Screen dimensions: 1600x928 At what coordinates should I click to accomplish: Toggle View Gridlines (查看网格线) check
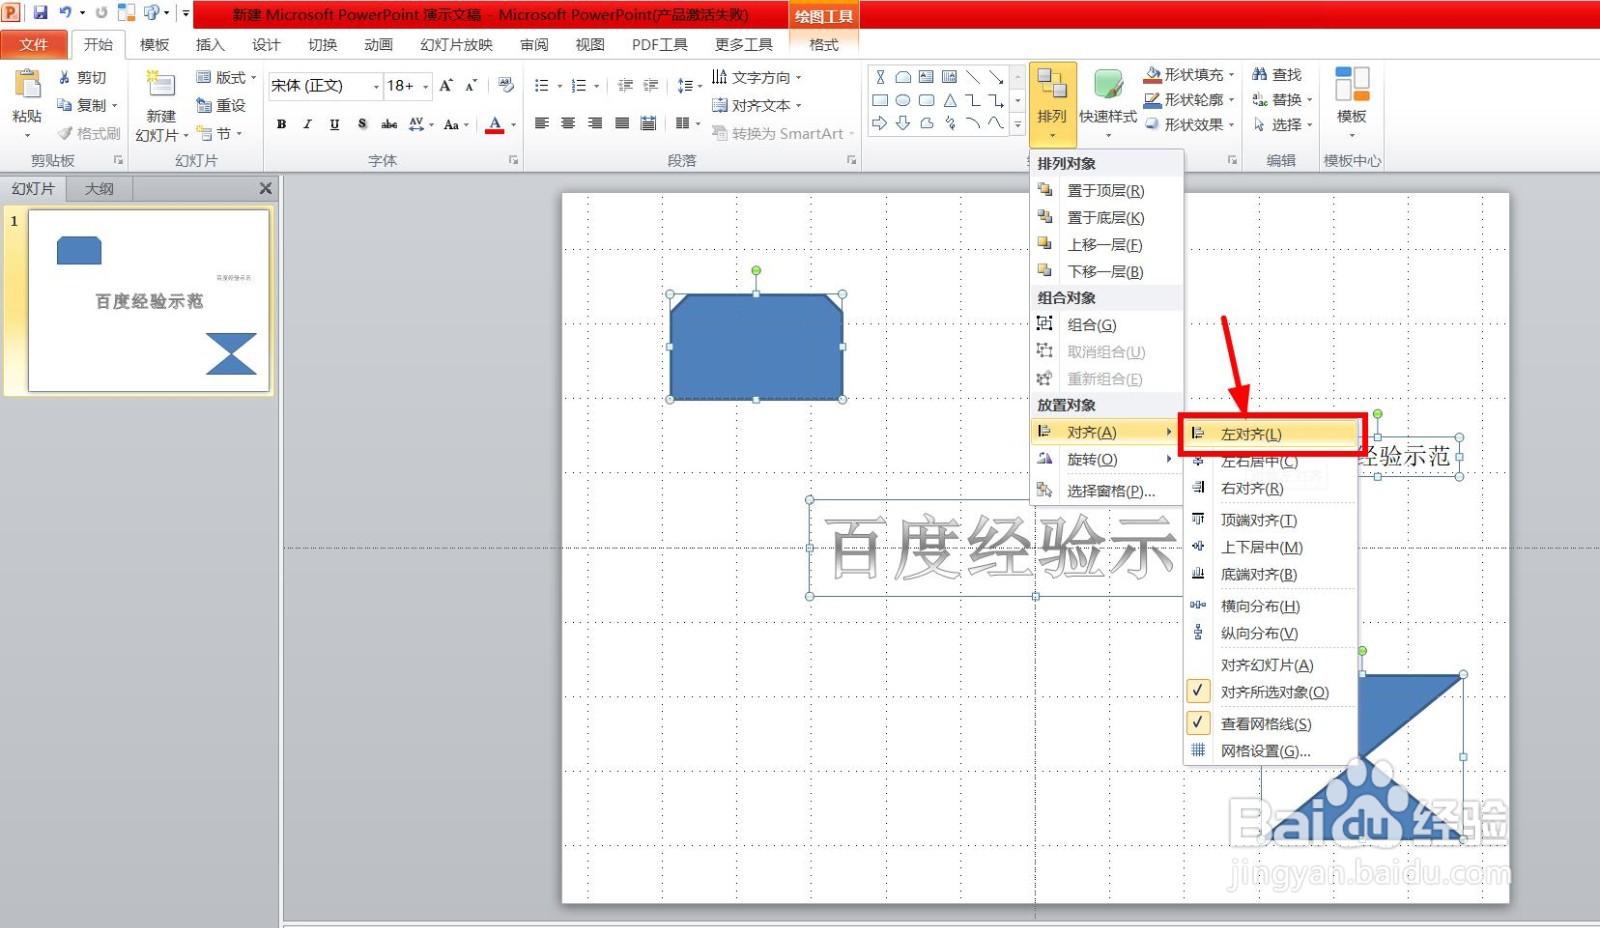1270,724
